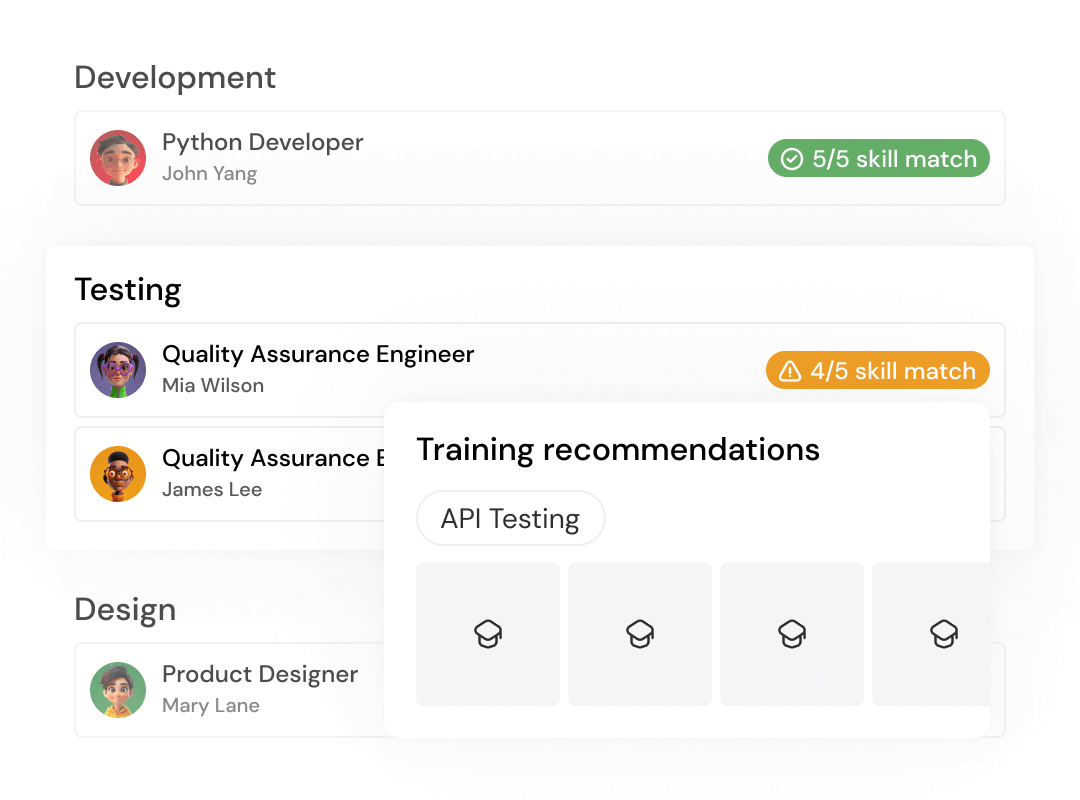The height and width of the screenshot is (800, 1080).
Task: Click the Design section heading
Action: tap(125, 610)
